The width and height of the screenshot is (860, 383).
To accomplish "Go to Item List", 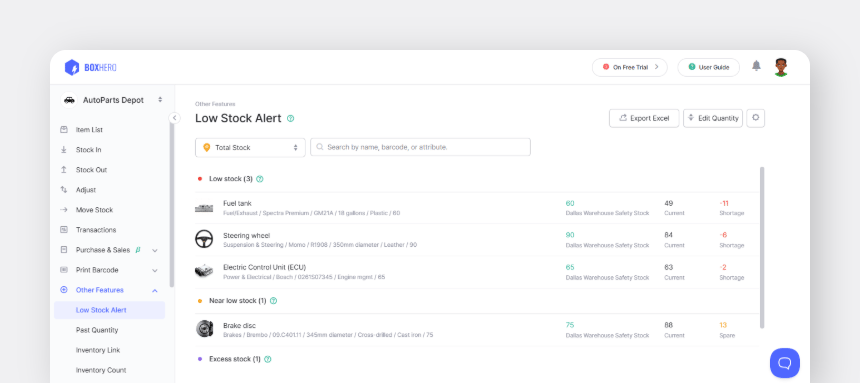I will [89, 129].
